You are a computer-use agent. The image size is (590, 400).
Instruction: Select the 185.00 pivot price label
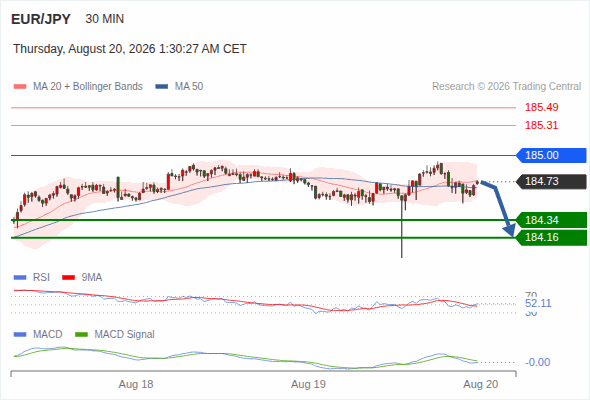[552, 155]
